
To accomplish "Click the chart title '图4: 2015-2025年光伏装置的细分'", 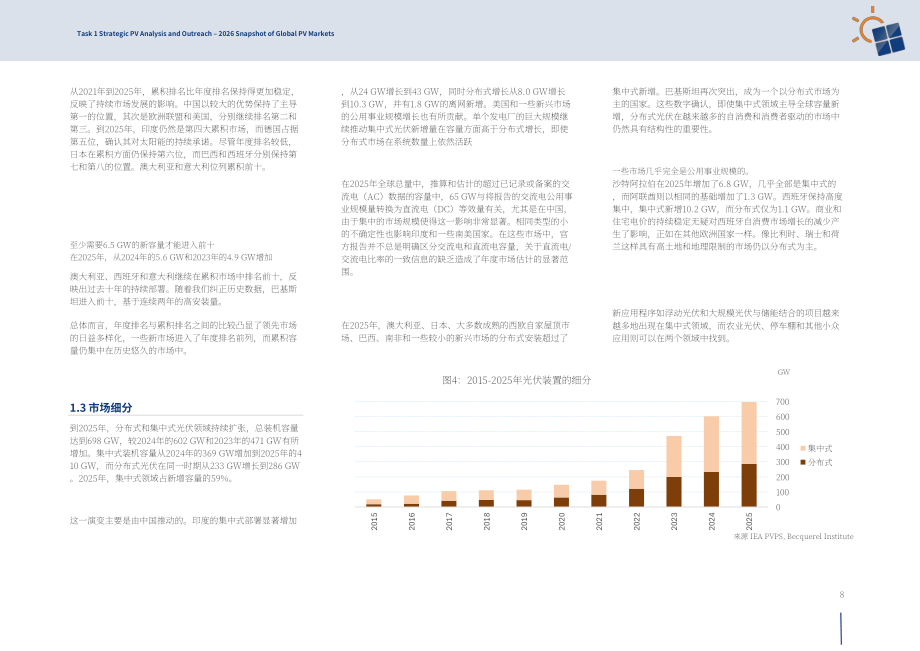I will 516,380.
